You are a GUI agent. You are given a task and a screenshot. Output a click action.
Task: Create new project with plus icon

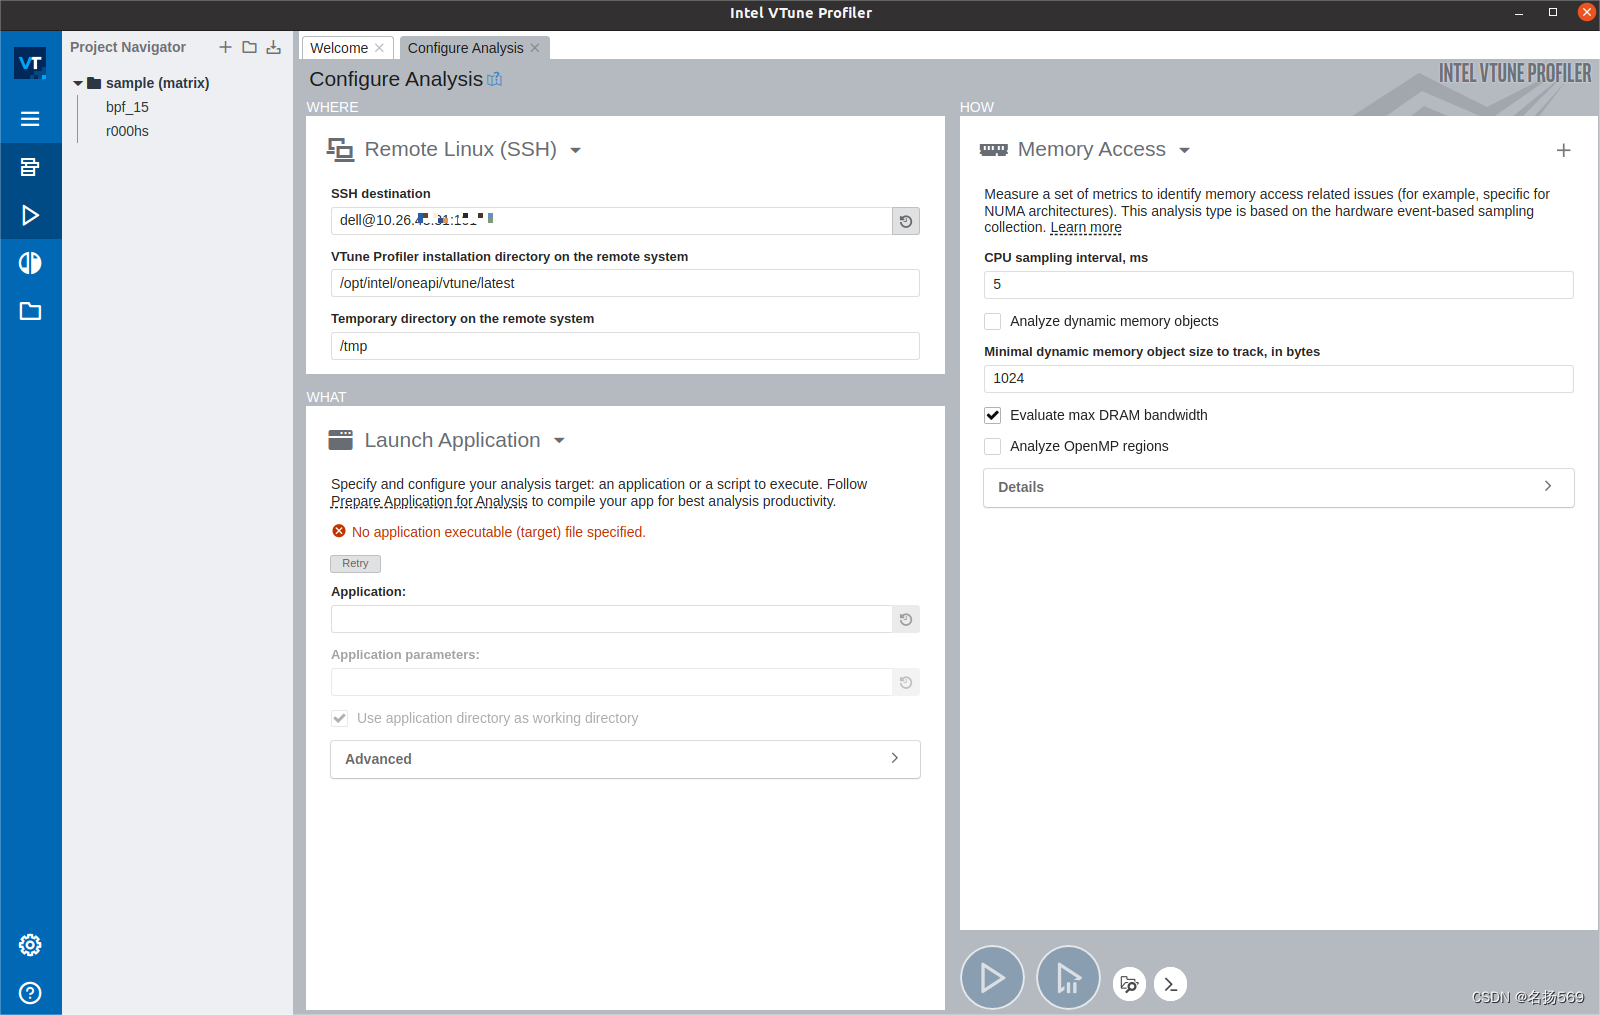(x=225, y=47)
